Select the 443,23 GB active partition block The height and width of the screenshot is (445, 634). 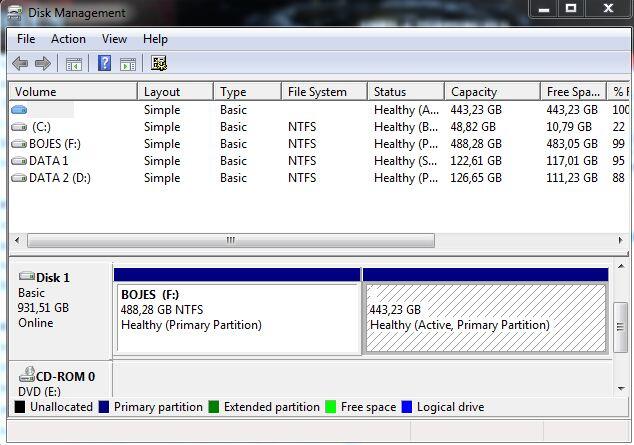(485, 317)
